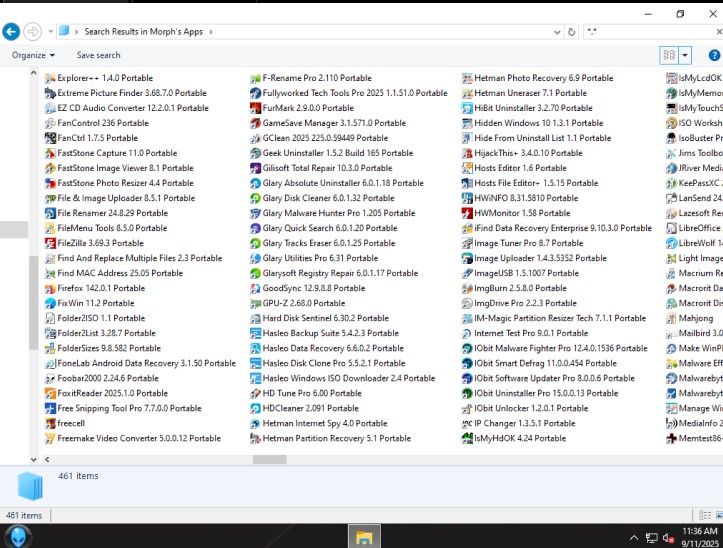Click the refresh button in address bar
The width and height of the screenshot is (723, 548).
point(571,32)
